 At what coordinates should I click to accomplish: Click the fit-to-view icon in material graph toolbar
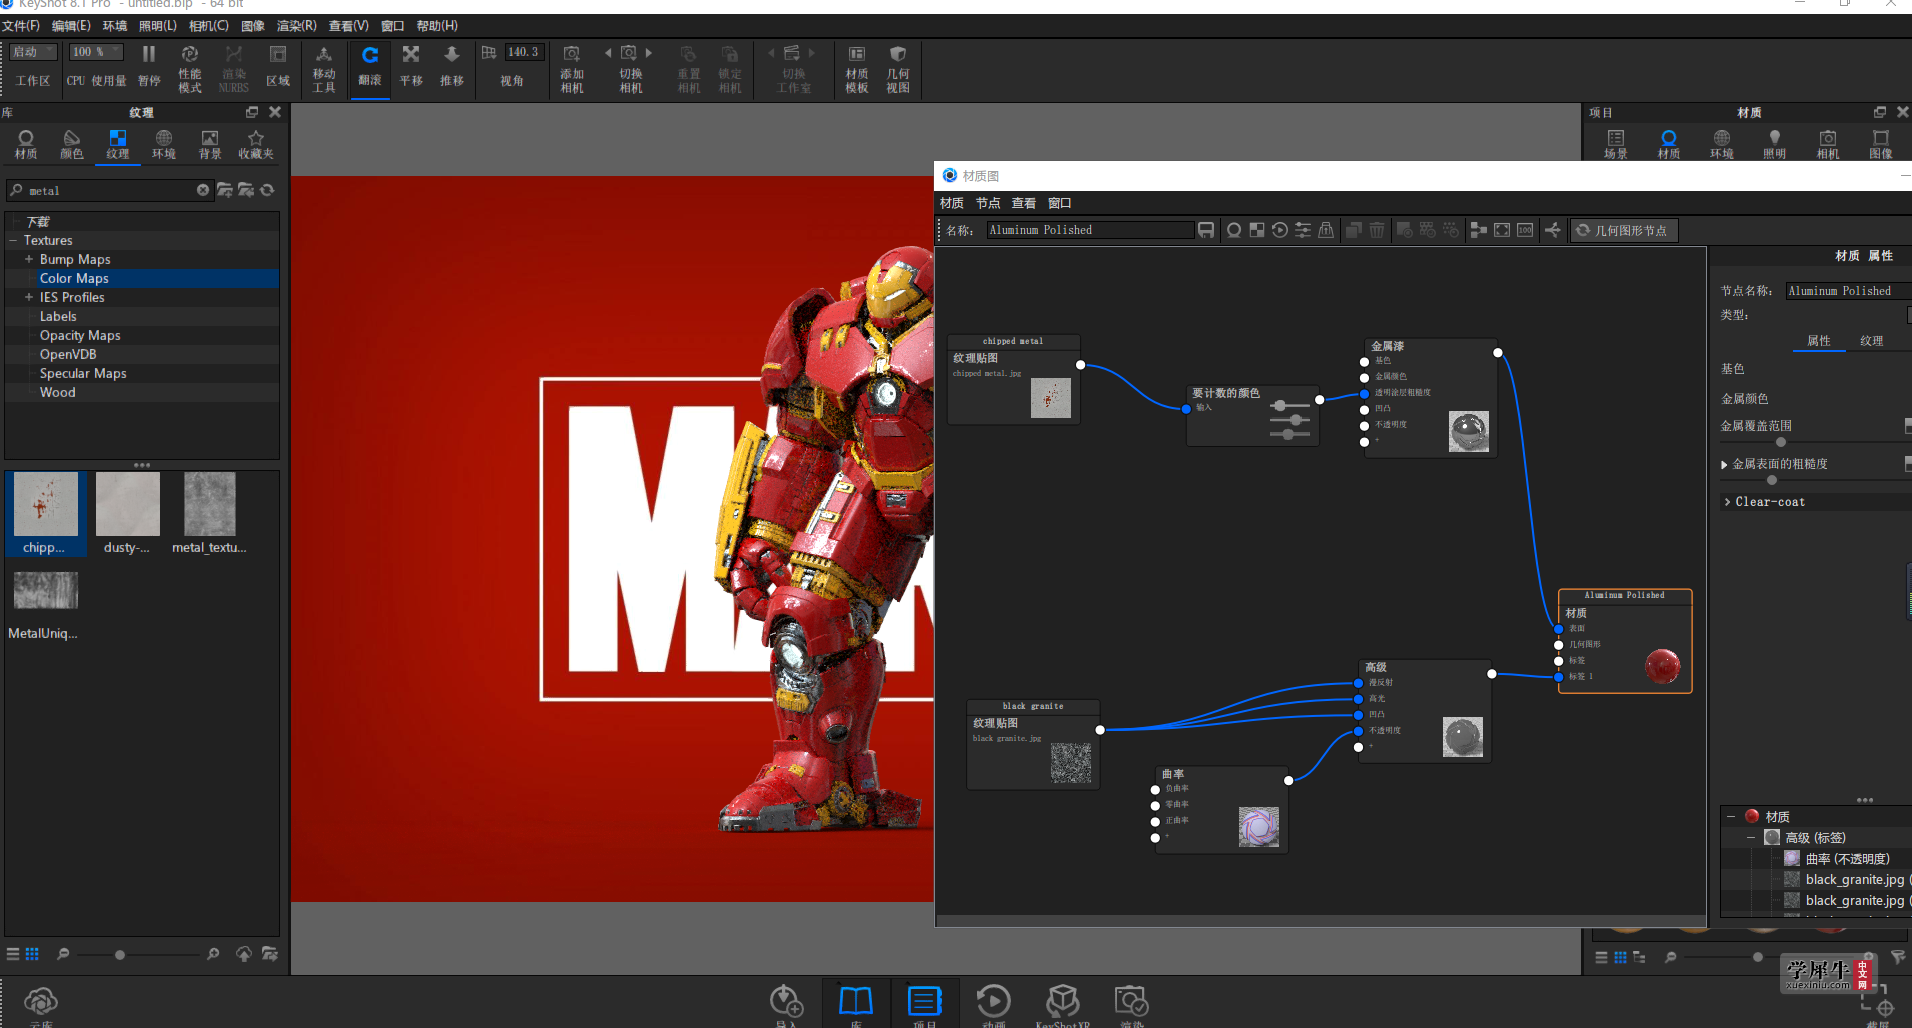pos(1502,230)
